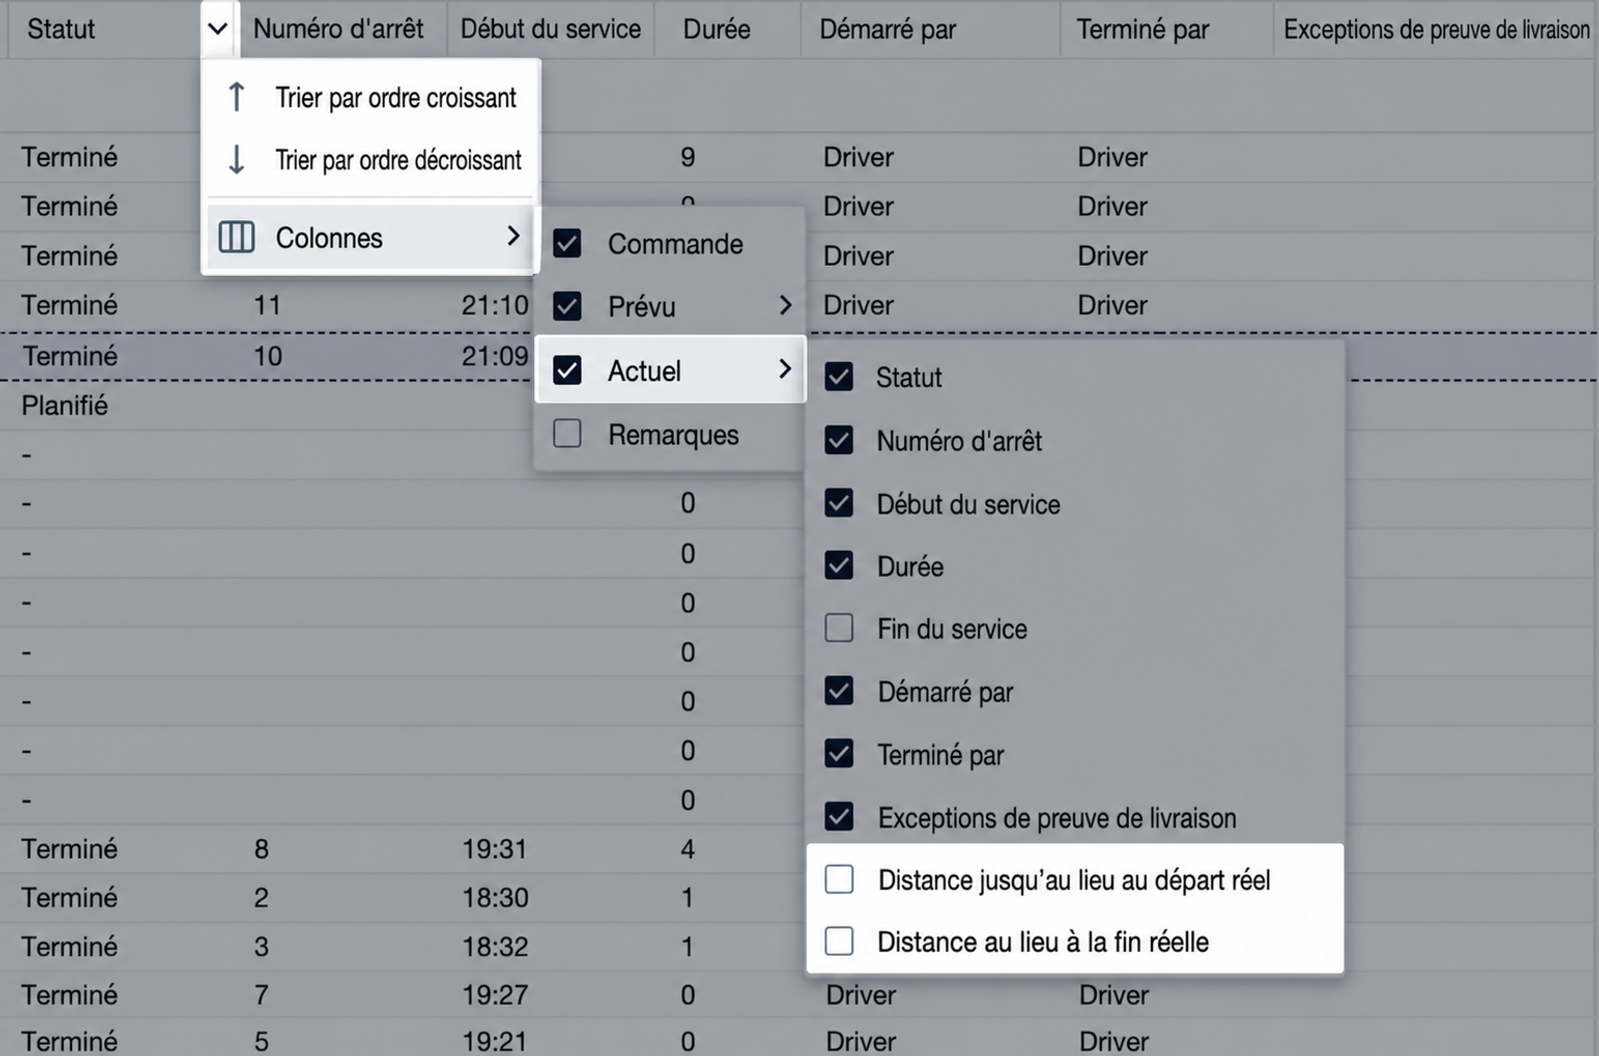Click the descending sort arrow icon
The image size is (1599, 1056).
point(236,160)
